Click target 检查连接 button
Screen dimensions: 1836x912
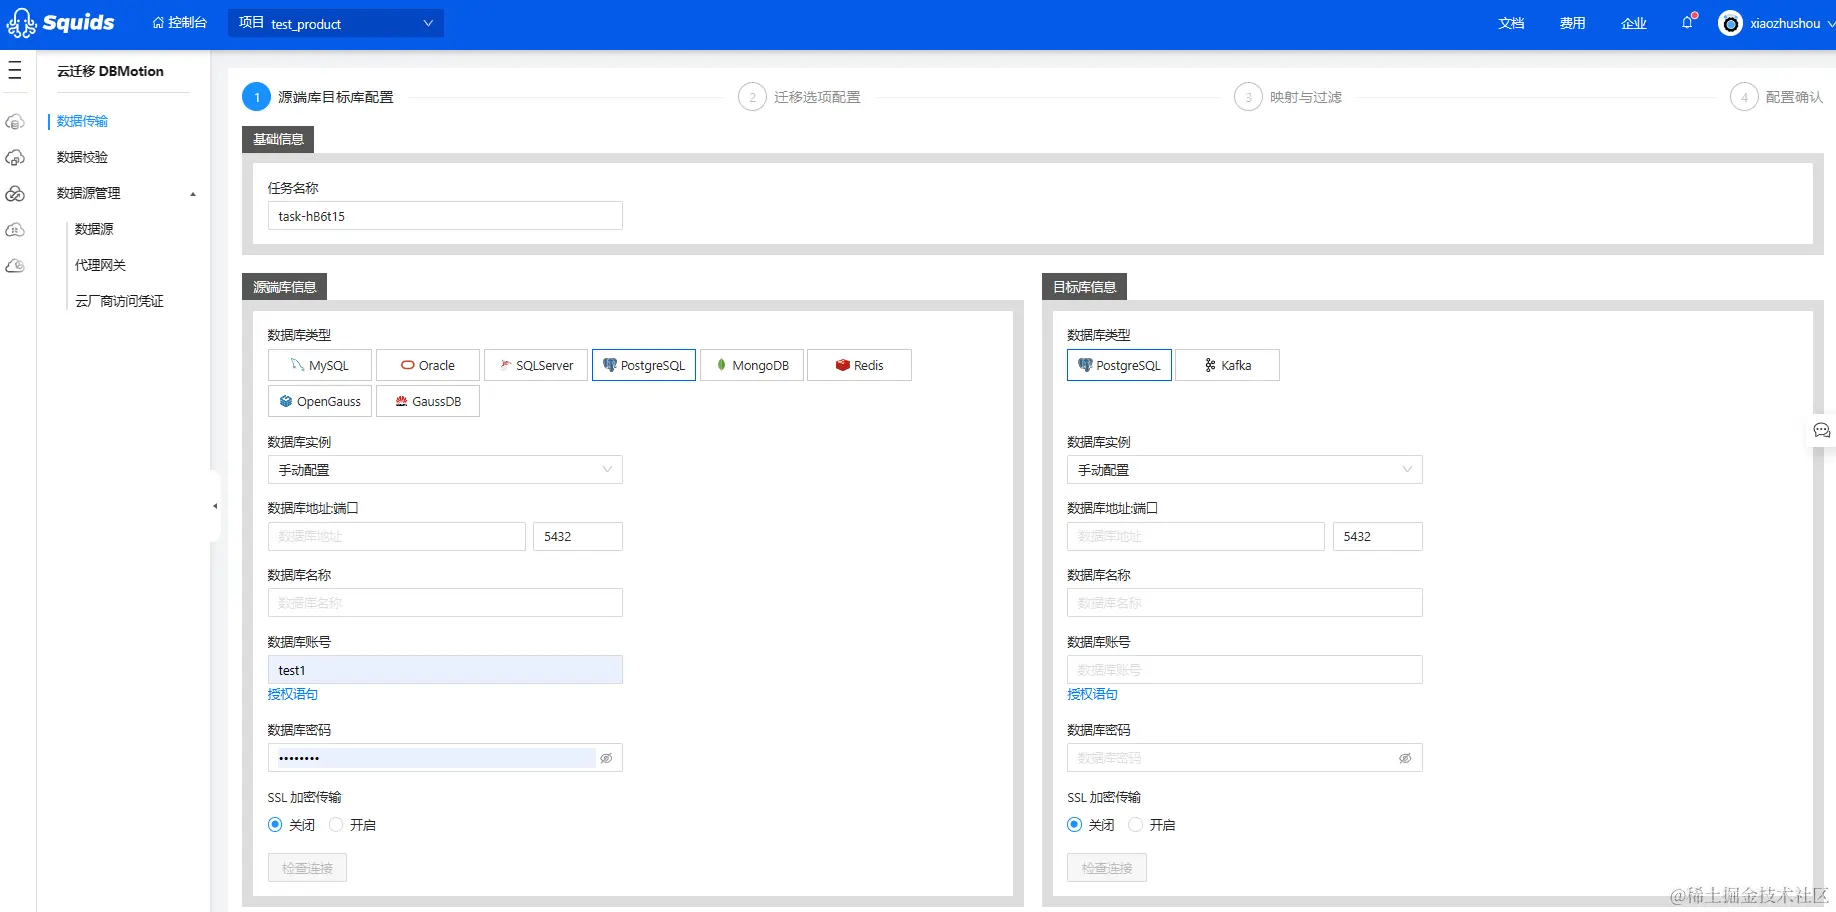(x=1107, y=868)
